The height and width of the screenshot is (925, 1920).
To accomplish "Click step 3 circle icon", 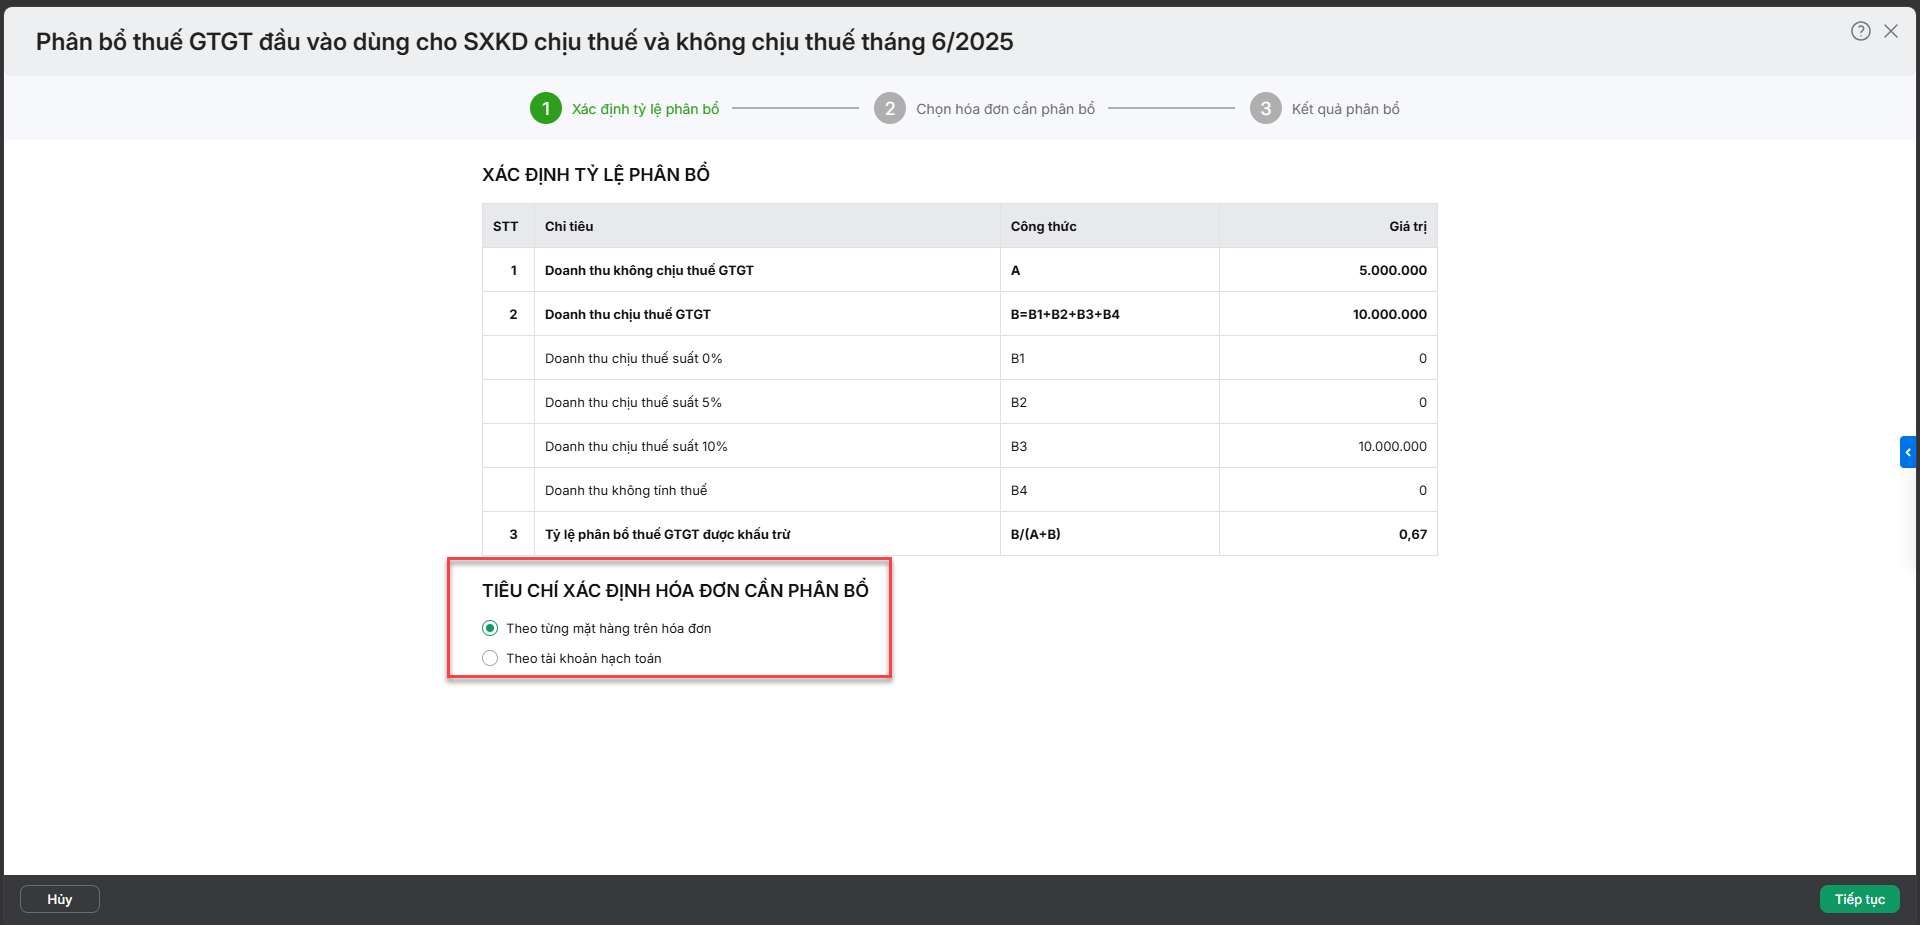I will coord(1266,108).
